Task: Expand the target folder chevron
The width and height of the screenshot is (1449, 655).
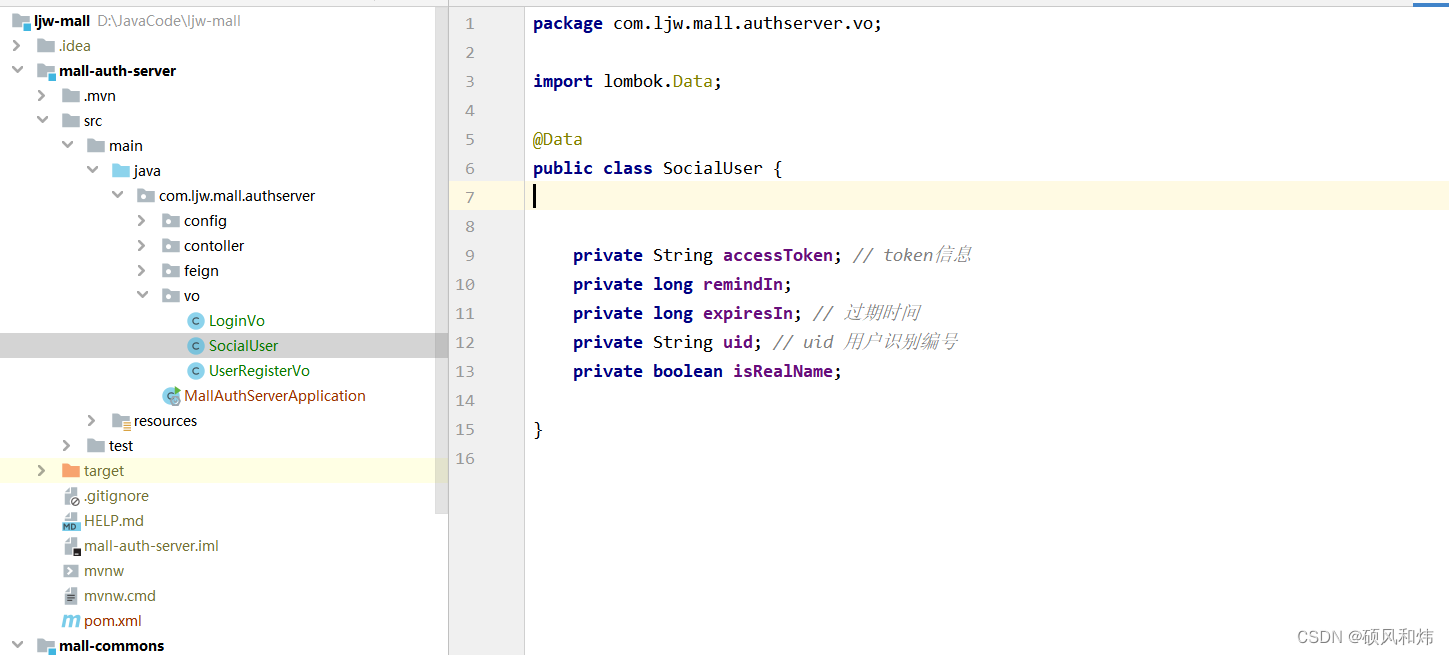Action: coord(42,470)
